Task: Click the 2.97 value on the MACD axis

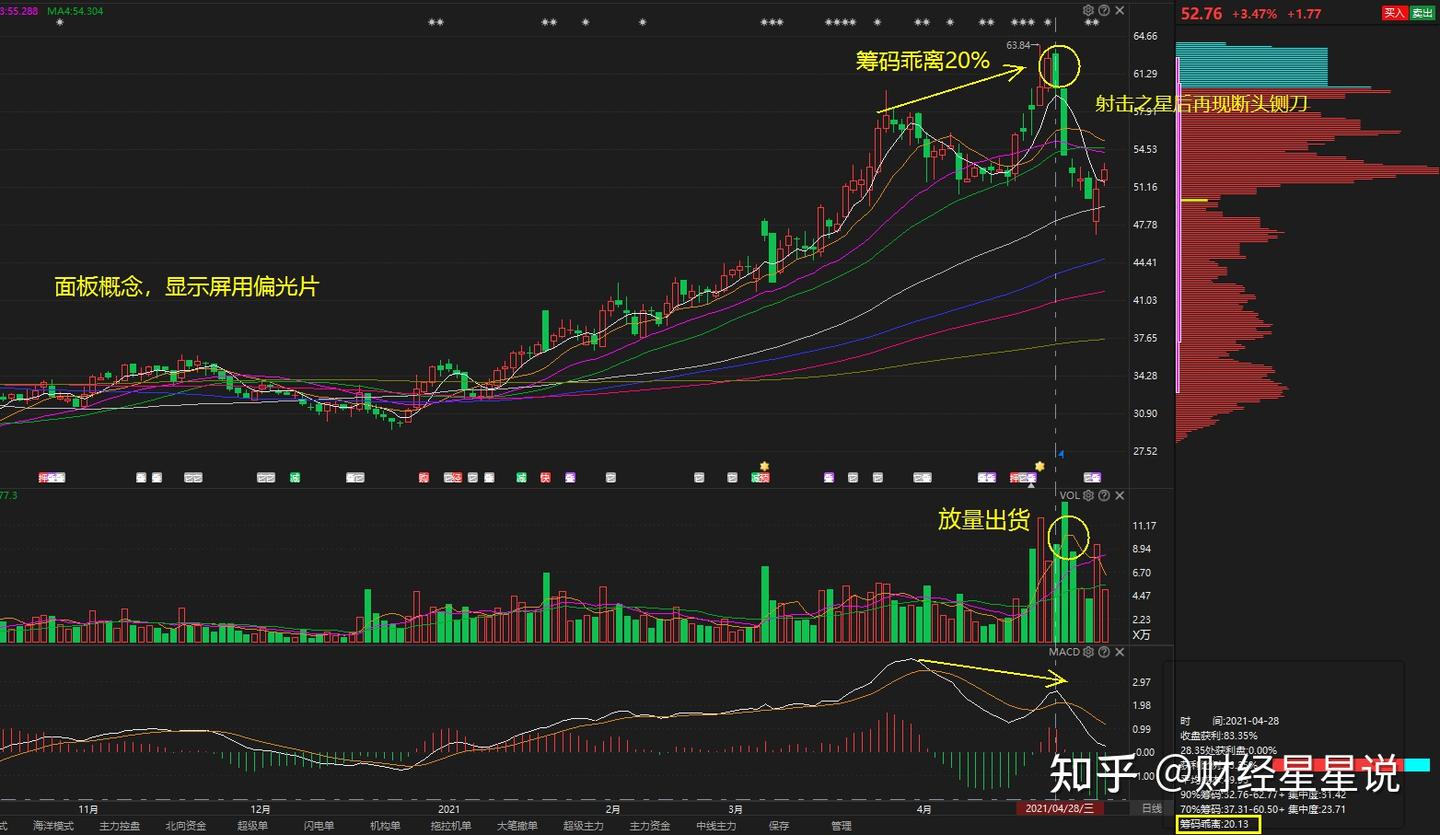Action: pyautogui.click(x=1143, y=682)
